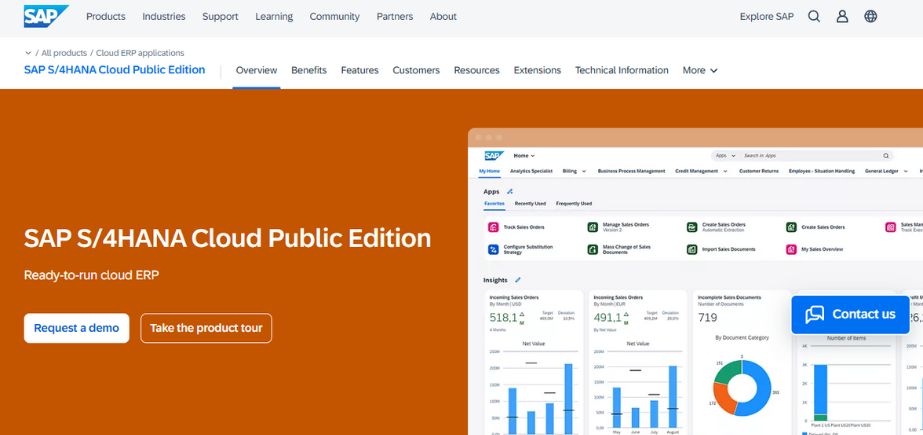Open the user account icon
Viewport: 923px width, 435px height.
(x=842, y=16)
